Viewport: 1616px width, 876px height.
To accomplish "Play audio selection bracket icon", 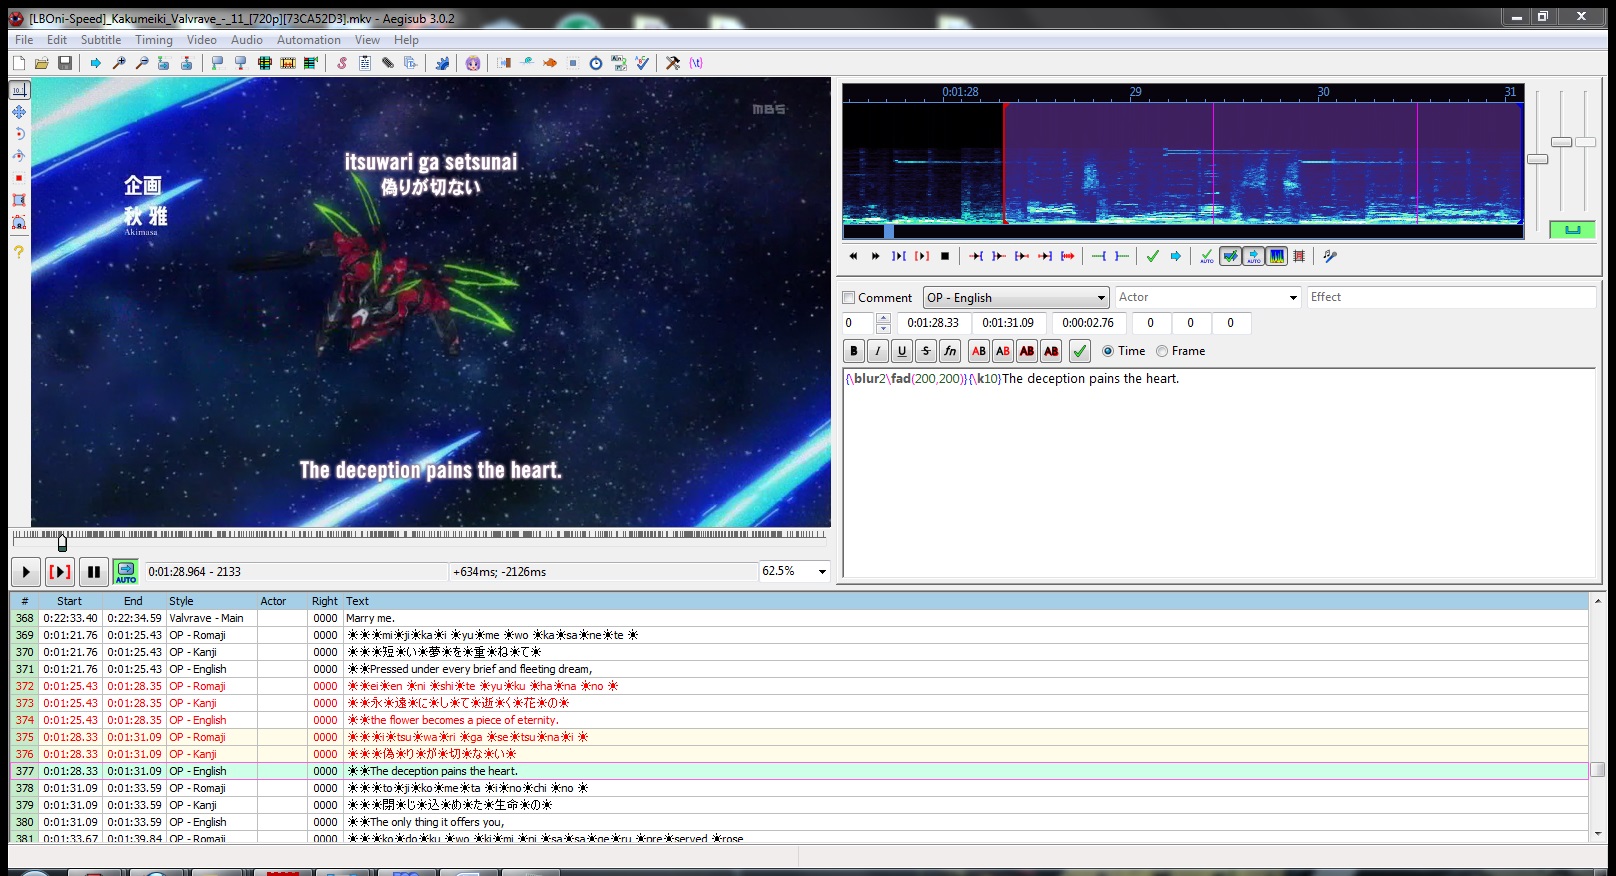I will [x=899, y=256].
